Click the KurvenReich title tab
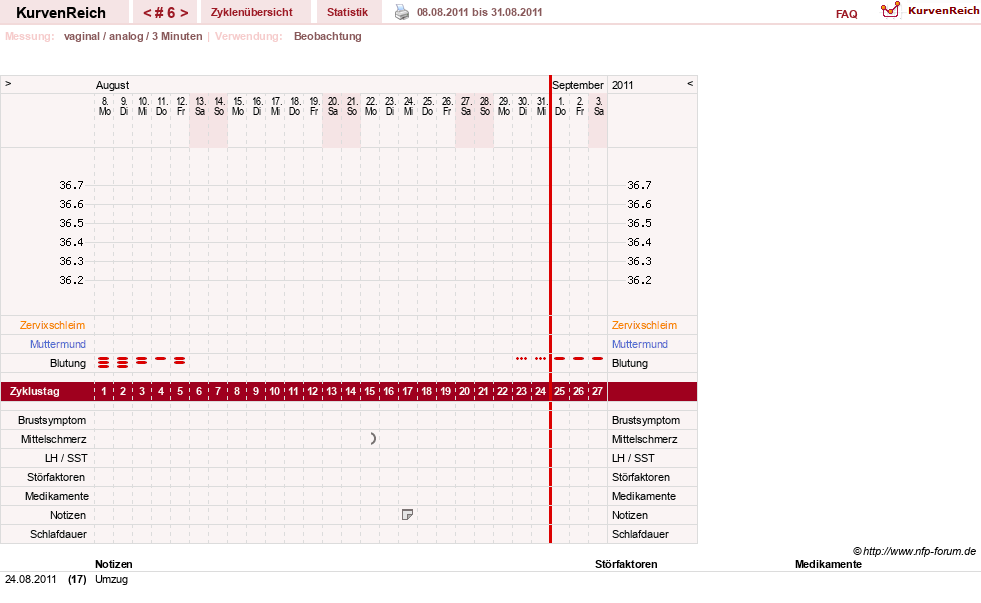Viewport: 981px width, 603px height. pyautogui.click(x=61, y=13)
